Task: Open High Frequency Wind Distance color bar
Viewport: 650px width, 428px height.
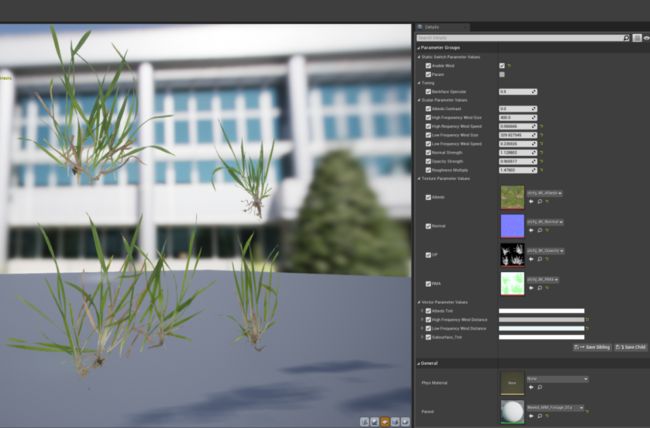Action: tap(541, 320)
